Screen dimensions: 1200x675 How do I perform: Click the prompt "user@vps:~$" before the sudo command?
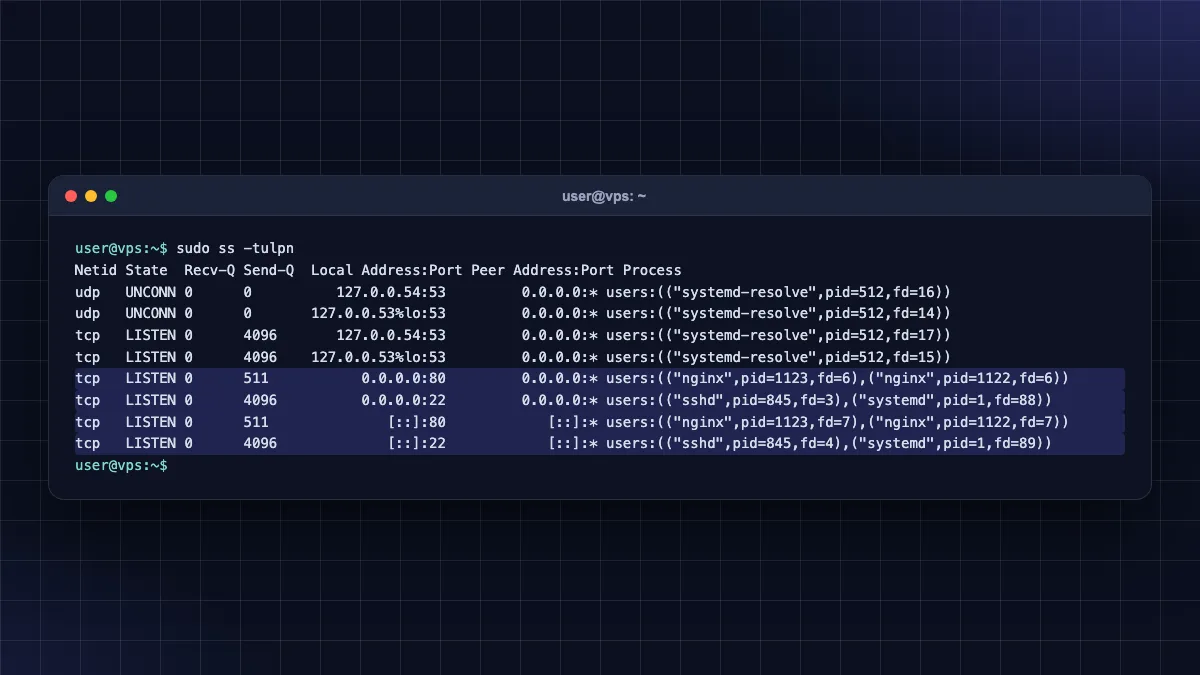pos(121,248)
